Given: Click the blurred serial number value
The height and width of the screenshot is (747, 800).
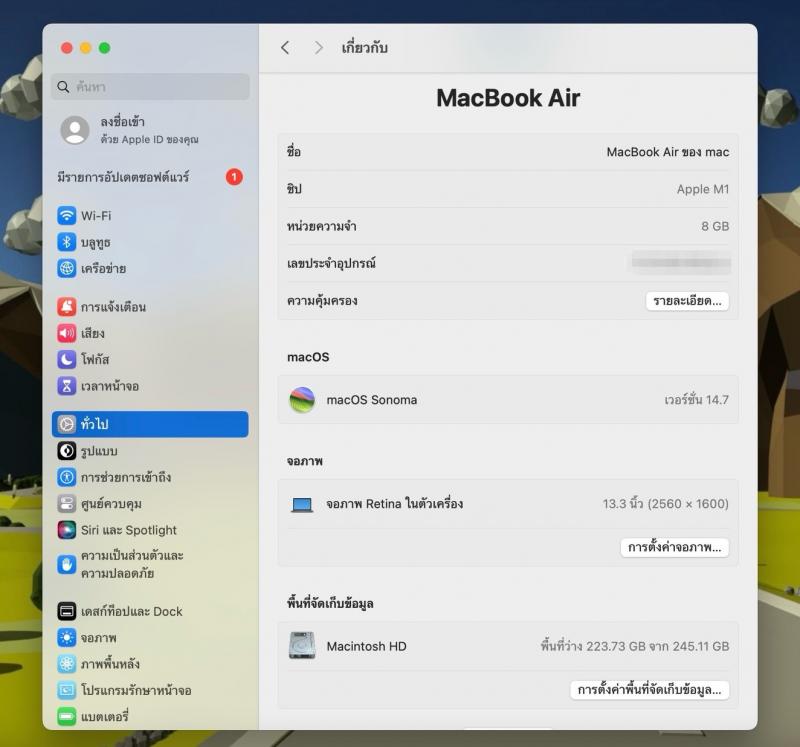Looking at the screenshot, I should tap(682, 263).
